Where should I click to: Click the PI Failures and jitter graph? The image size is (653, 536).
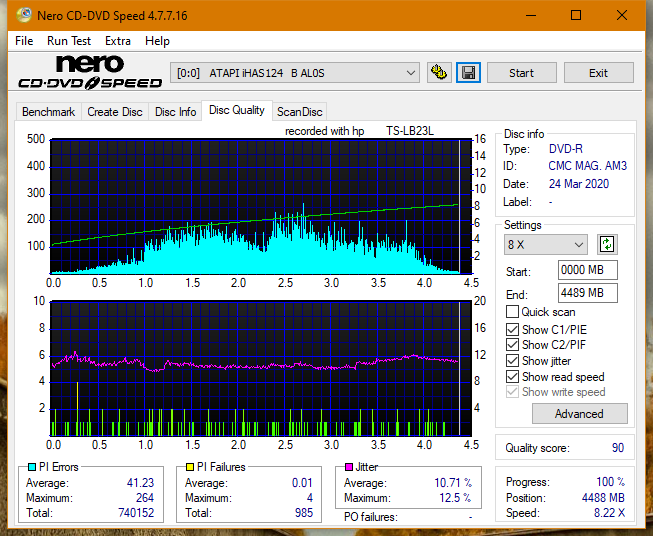pos(261,368)
